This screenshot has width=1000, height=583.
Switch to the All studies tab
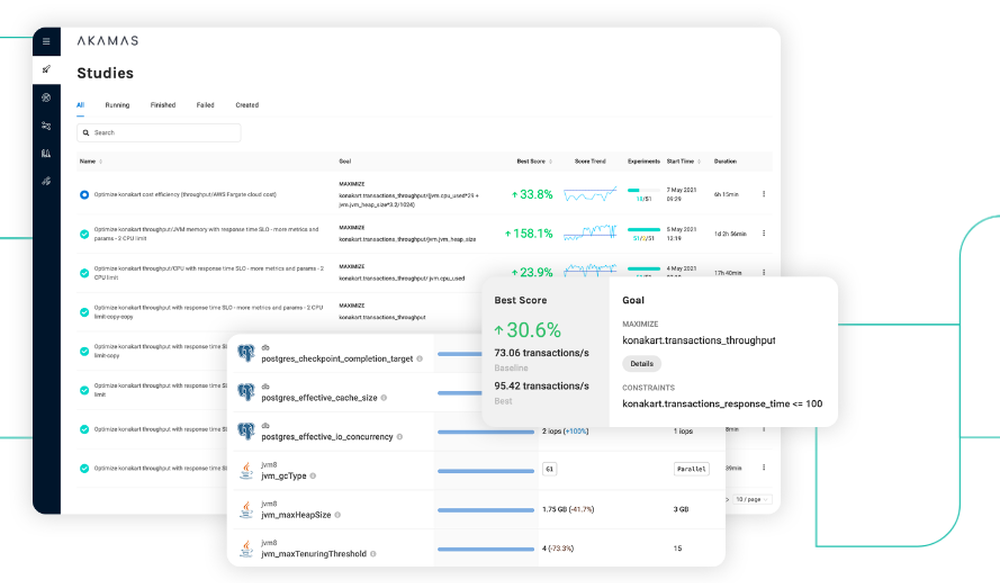(80, 105)
